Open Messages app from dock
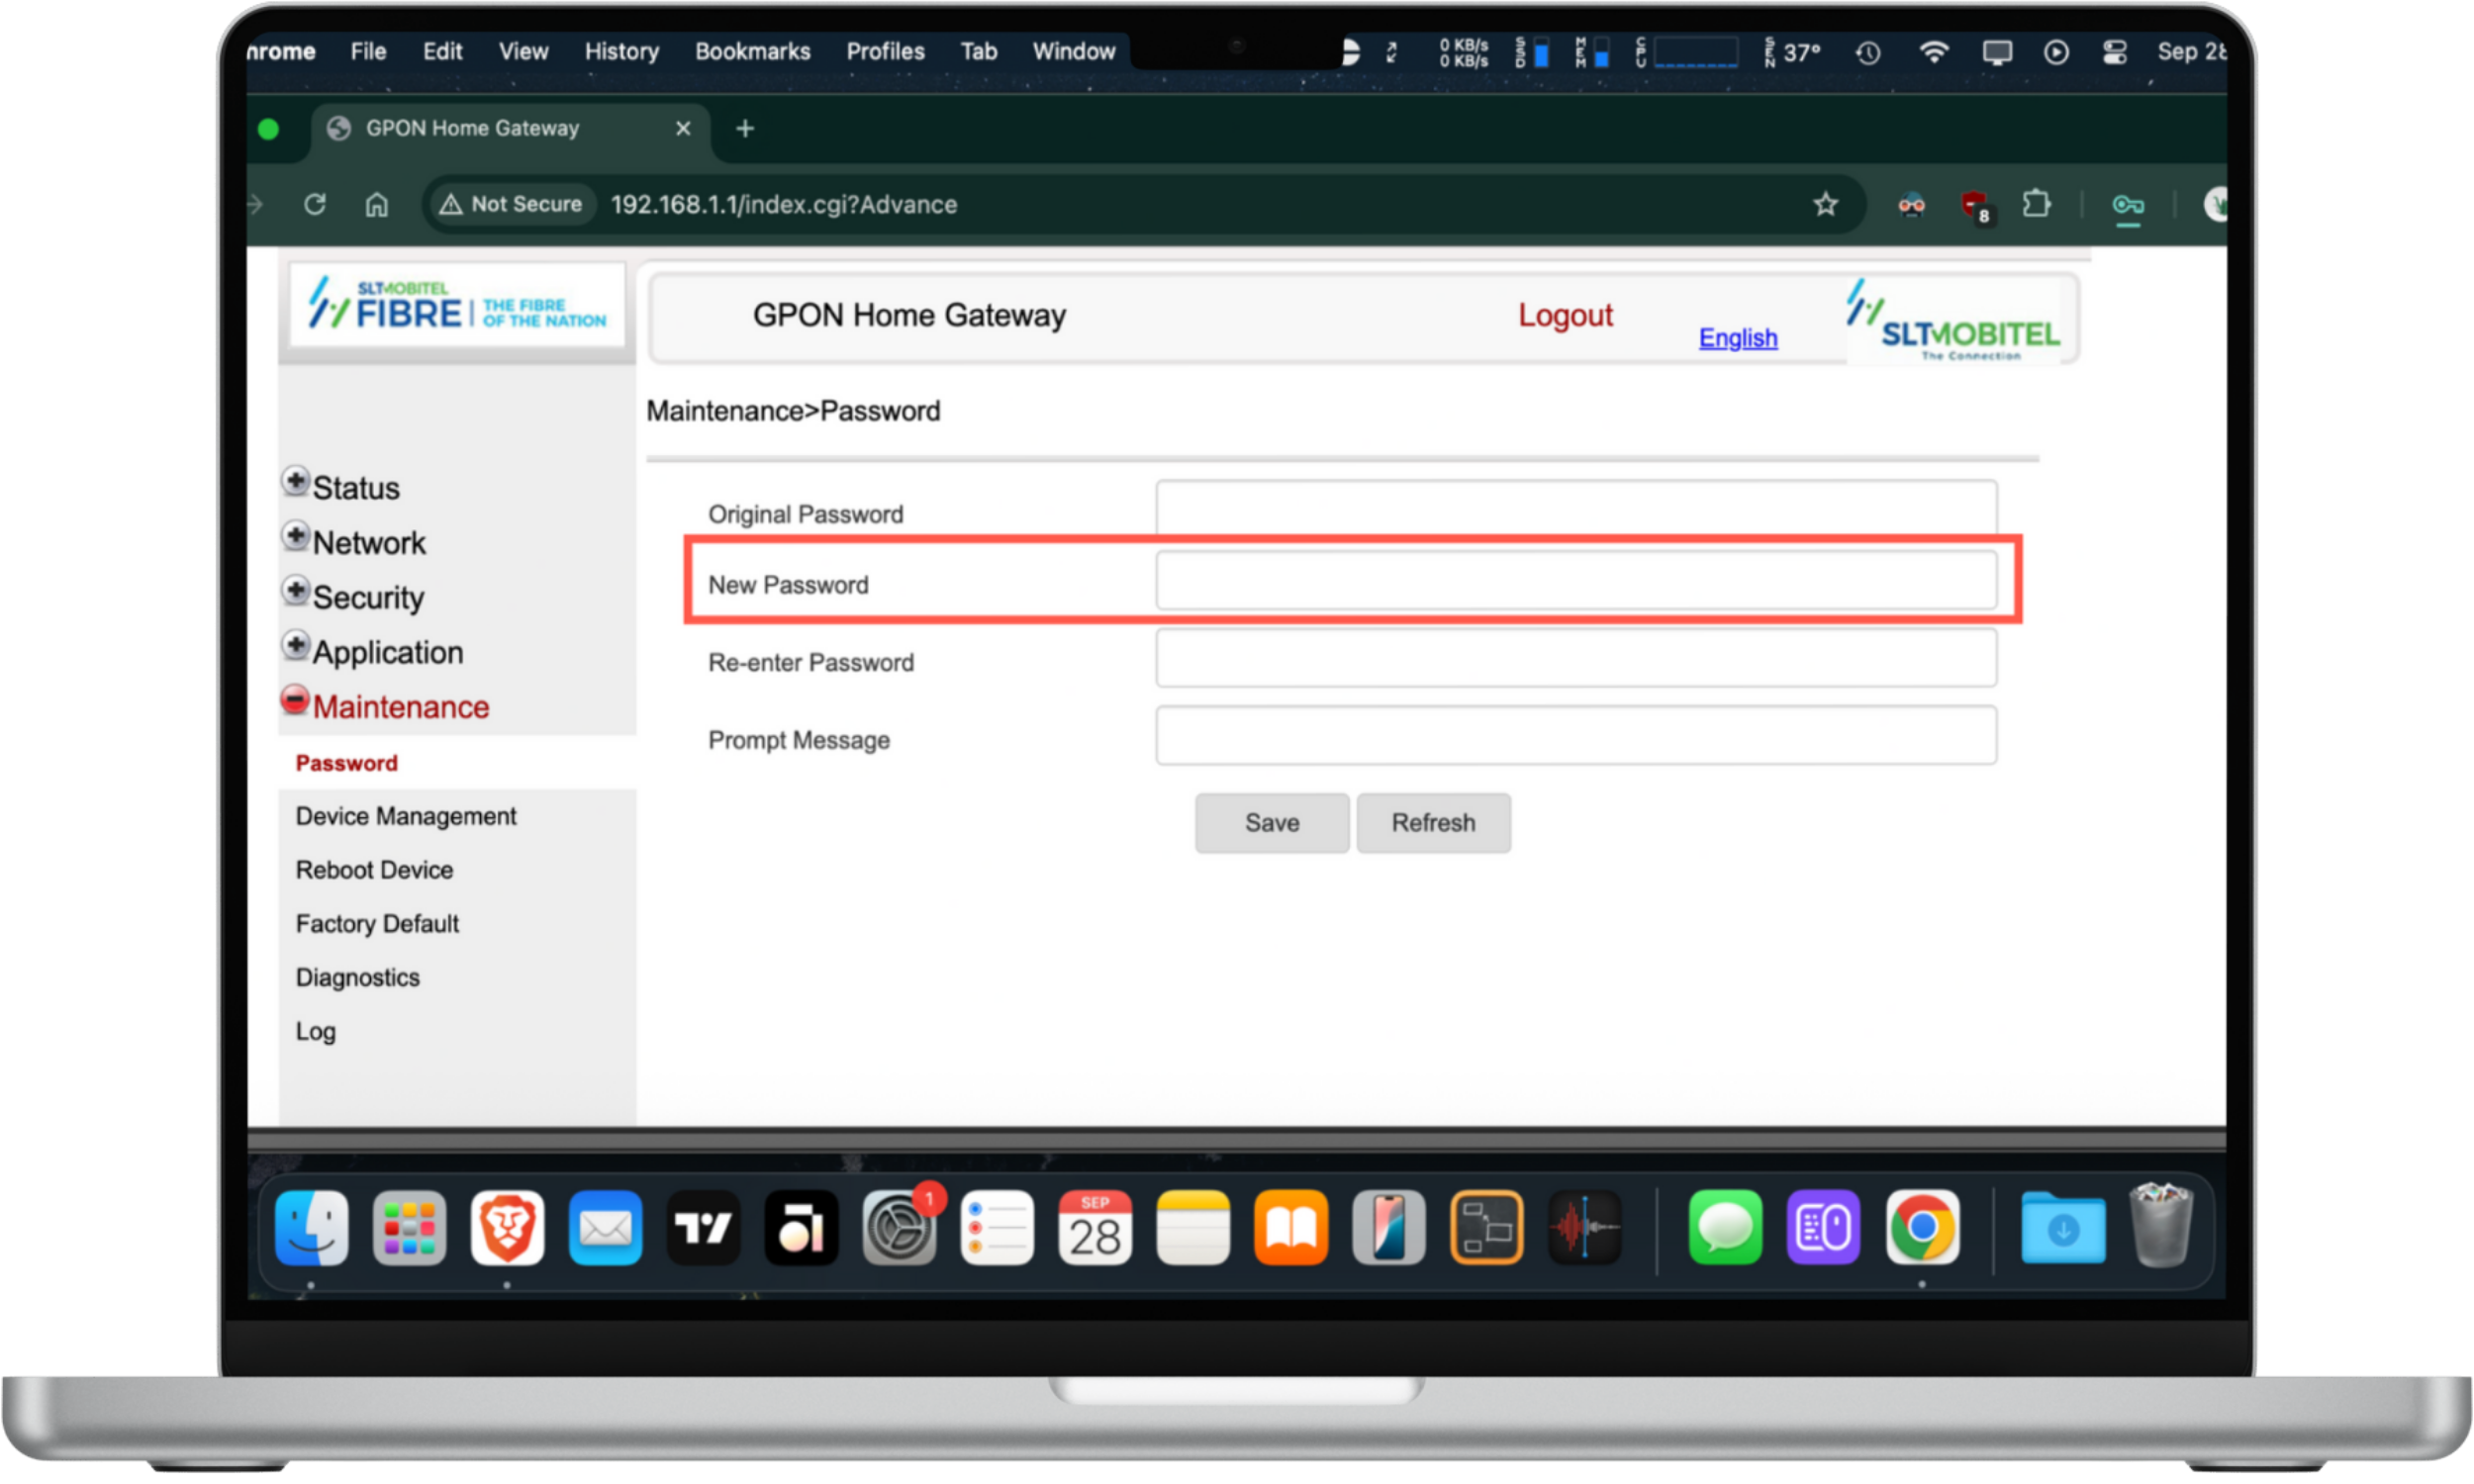Viewport: 2474px width, 1484px height. click(1725, 1227)
